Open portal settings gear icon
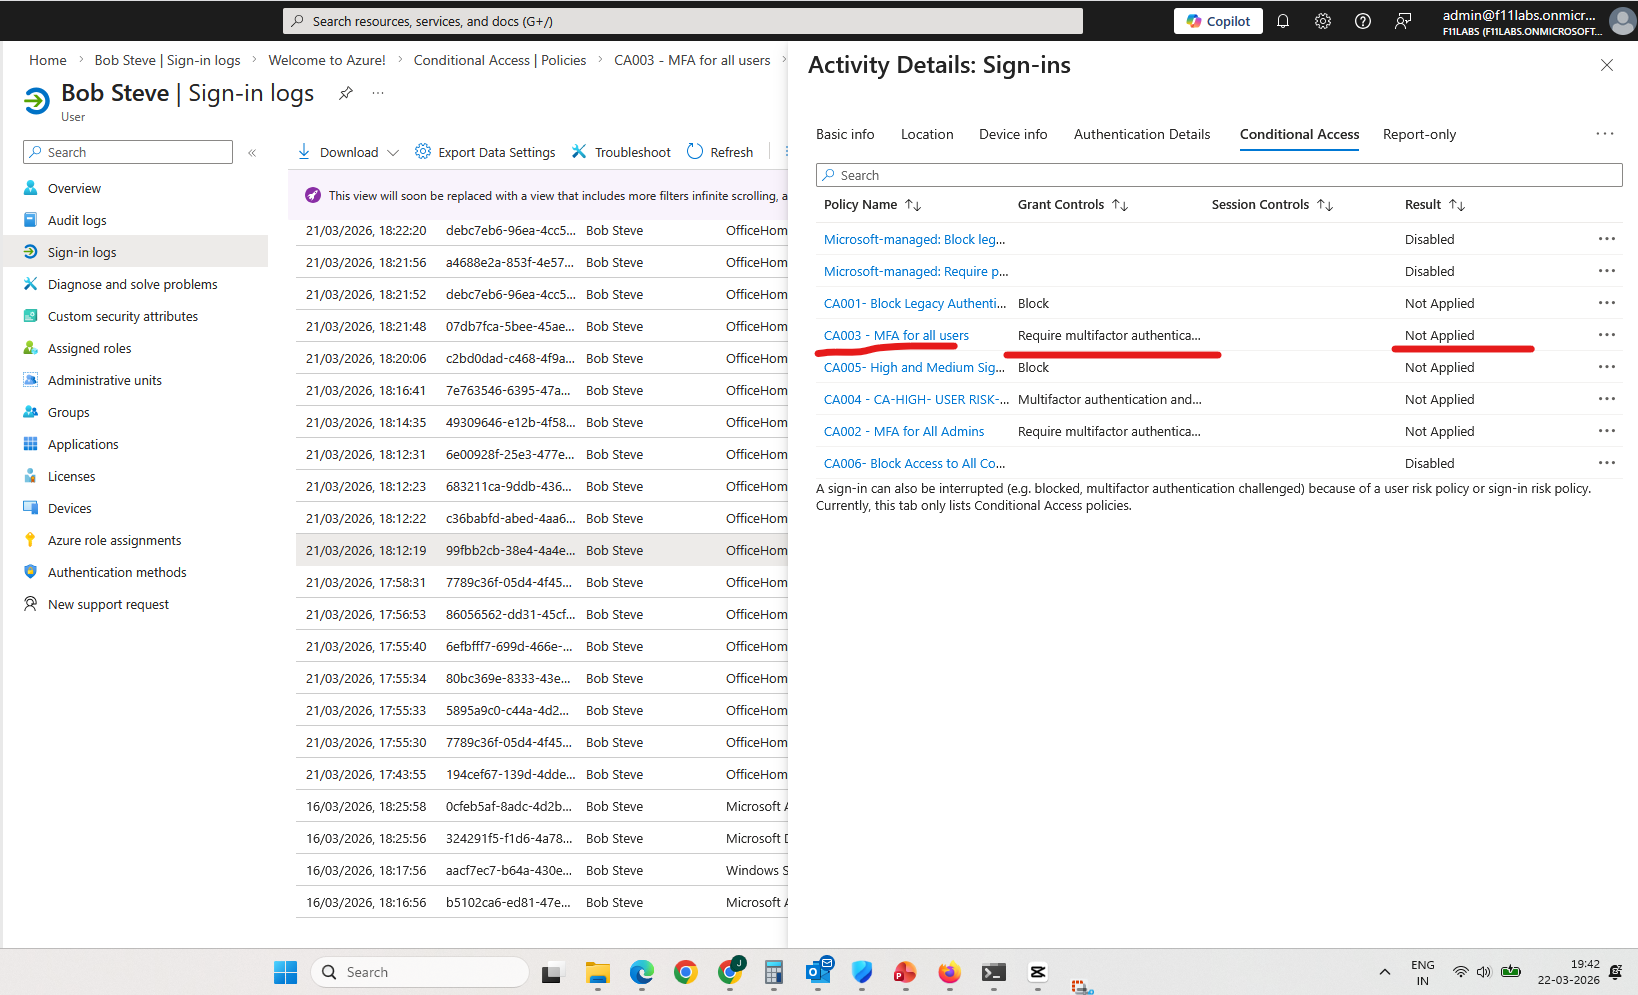This screenshot has height=995, width=1638. [x=1323, y=21]
